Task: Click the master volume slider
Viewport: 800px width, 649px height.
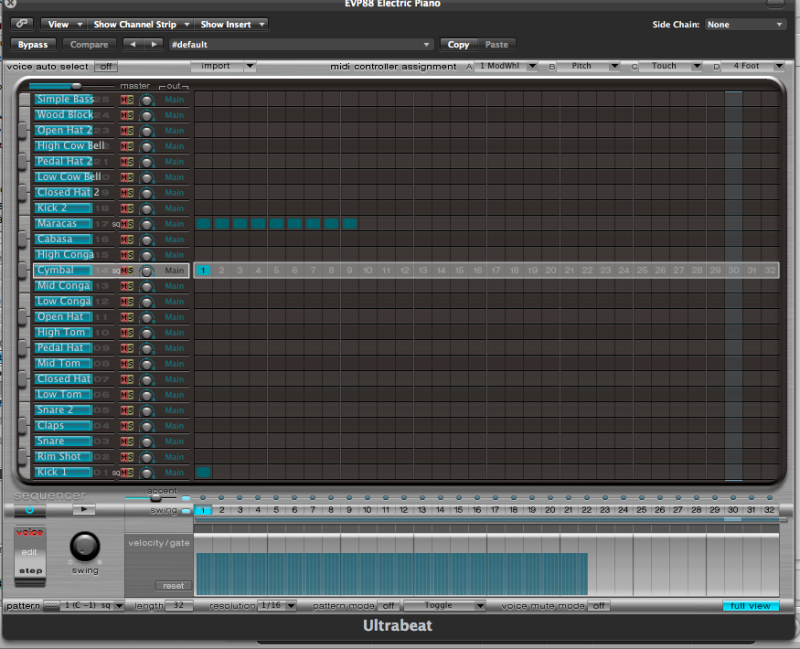Action: 76,86
